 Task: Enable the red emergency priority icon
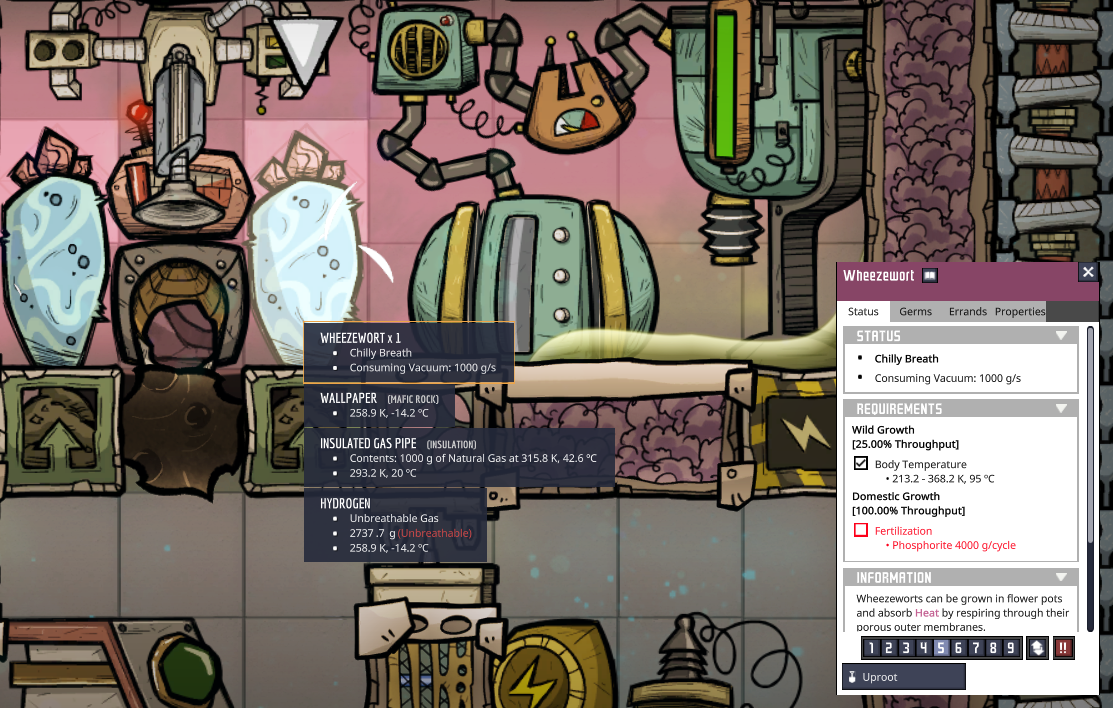point(1063,648)
